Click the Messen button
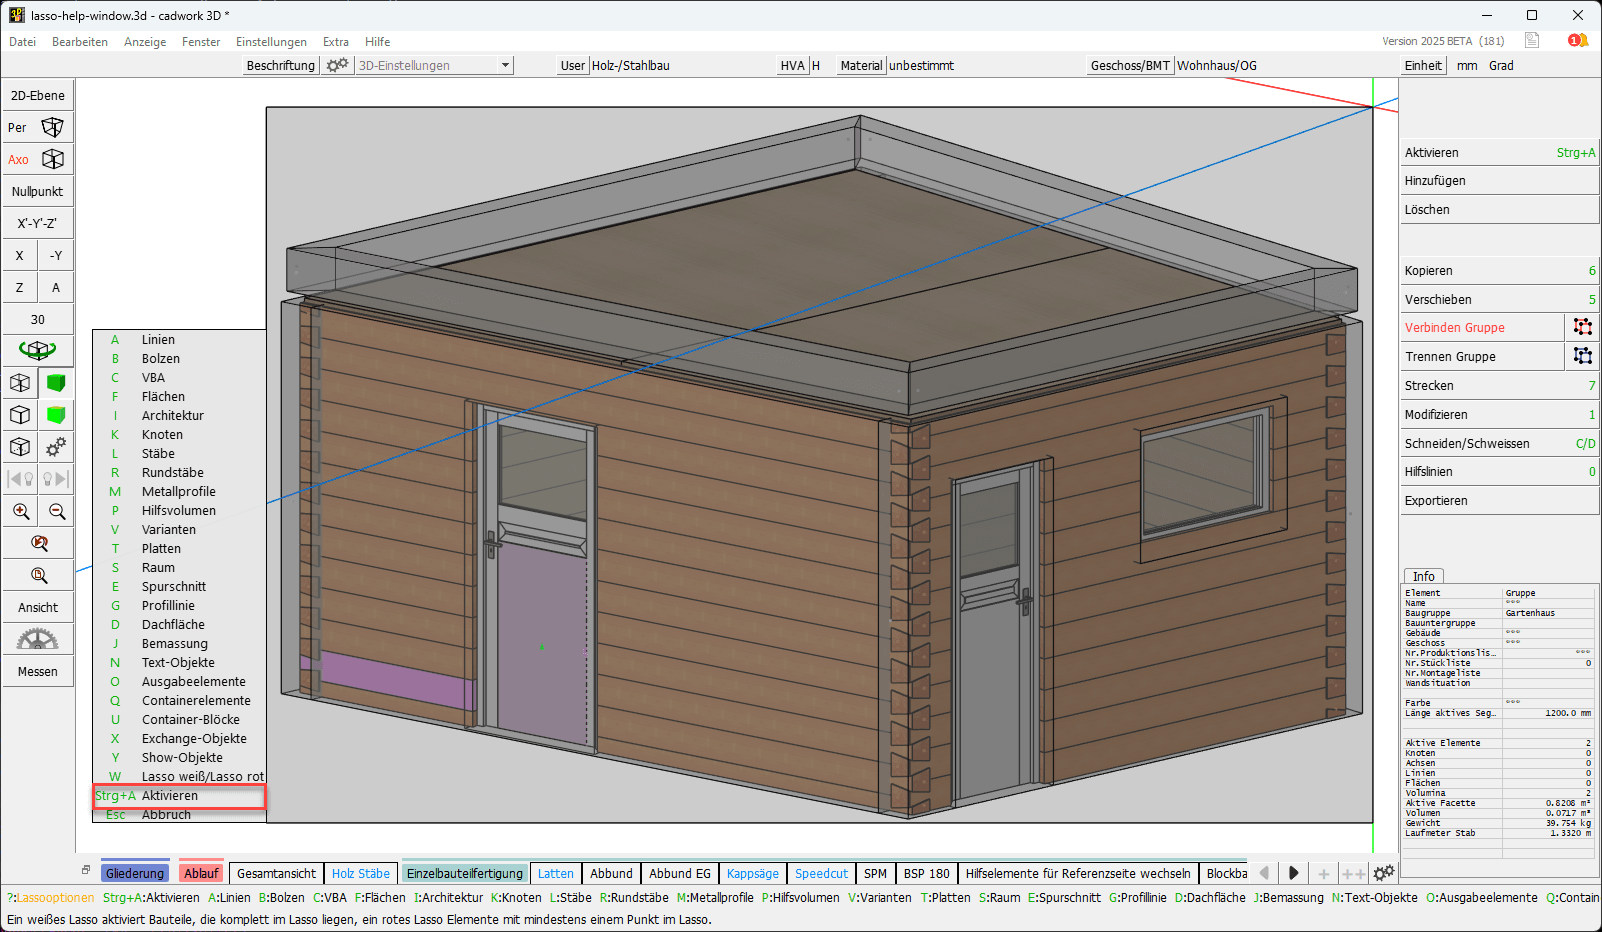This screenshot has height=932, width=1602. coord(38,672)
